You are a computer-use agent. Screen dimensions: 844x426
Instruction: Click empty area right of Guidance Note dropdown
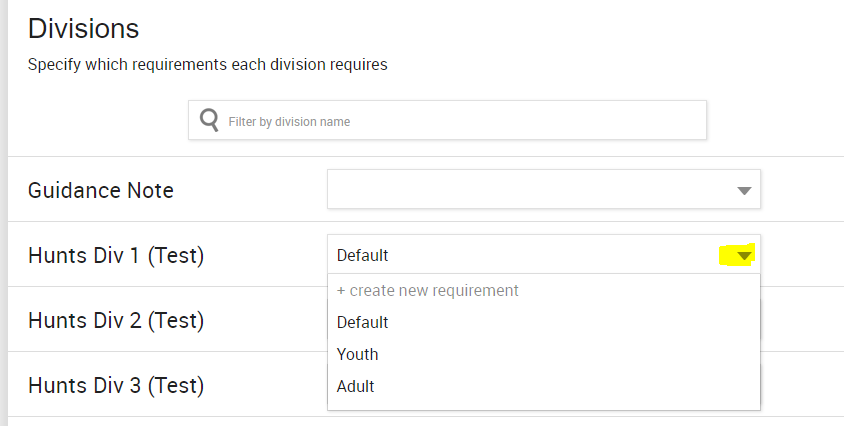pyautogui.click(x=800, y=190)
